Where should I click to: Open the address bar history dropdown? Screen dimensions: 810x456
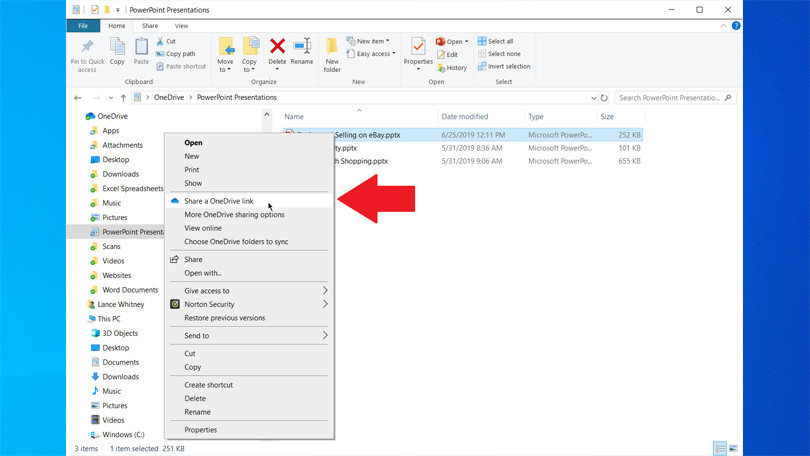(x=594, y=98)
